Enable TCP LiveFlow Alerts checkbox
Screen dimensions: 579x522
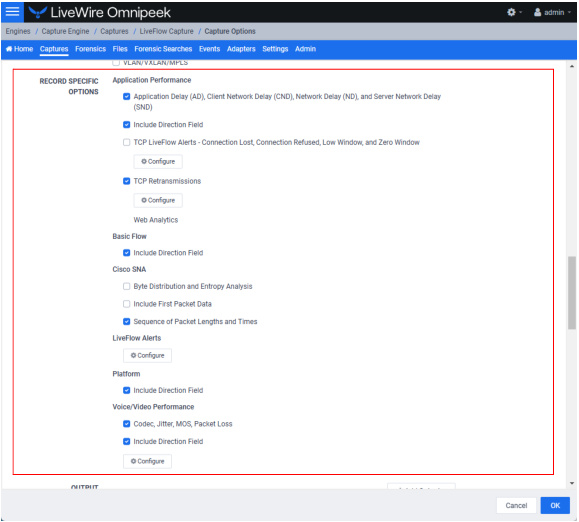point(126,142)
